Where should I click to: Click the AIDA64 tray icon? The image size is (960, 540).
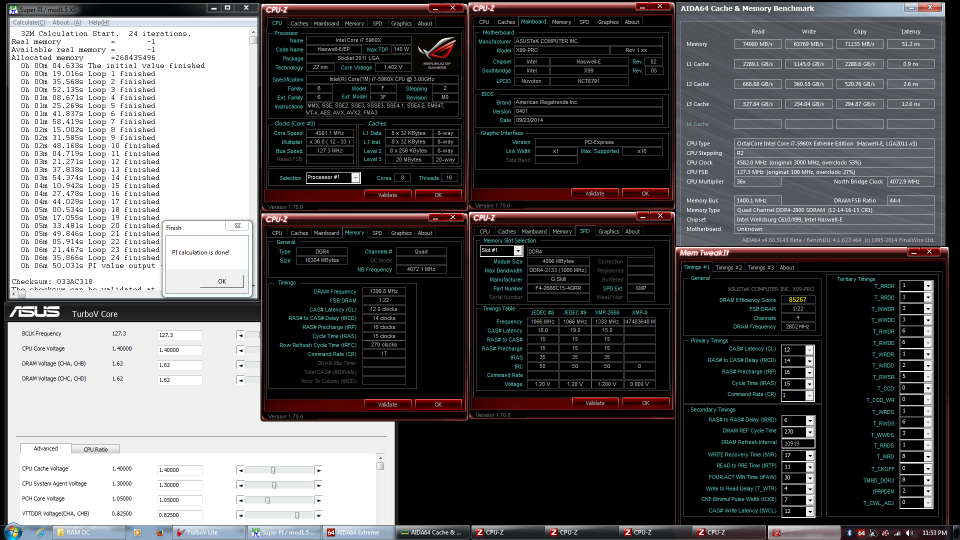[x=861, y=533]
